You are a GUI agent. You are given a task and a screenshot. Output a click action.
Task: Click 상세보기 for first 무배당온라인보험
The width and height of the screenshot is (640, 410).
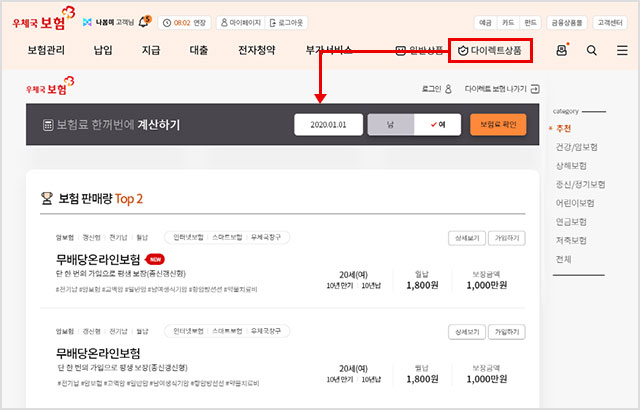pyautogui.click(x=467, y=238)
